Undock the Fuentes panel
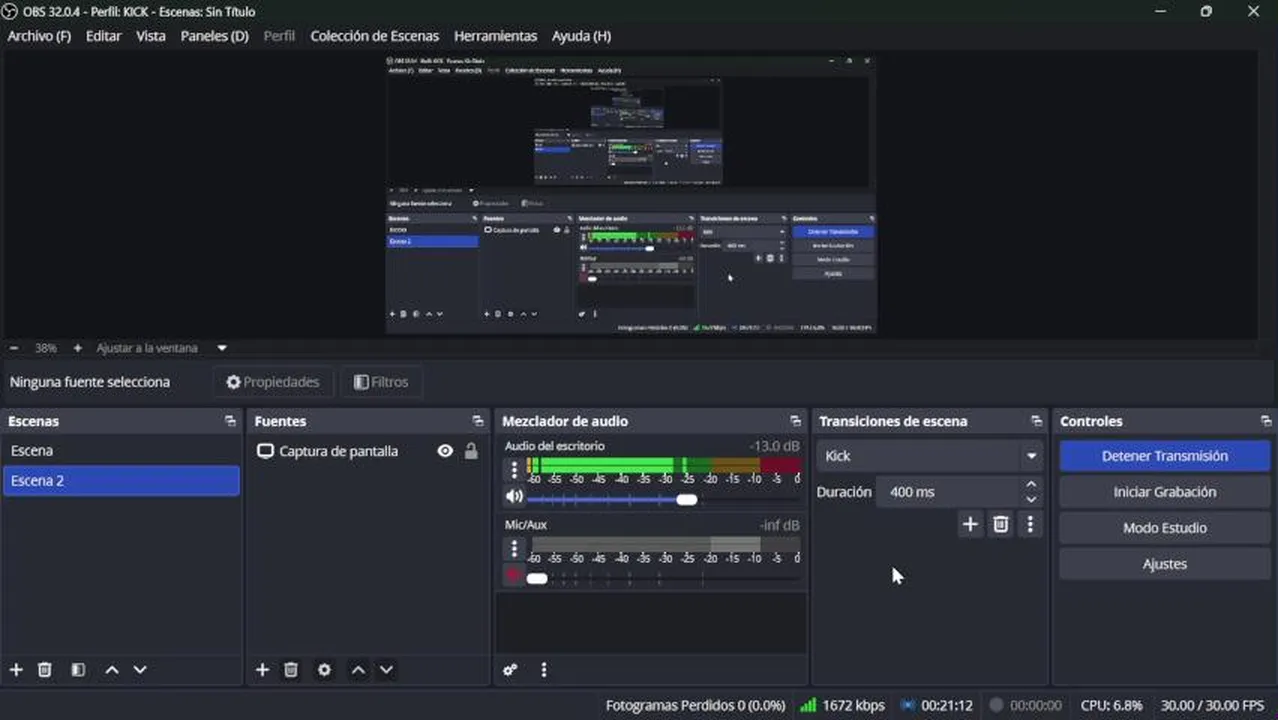 point(477,421)
